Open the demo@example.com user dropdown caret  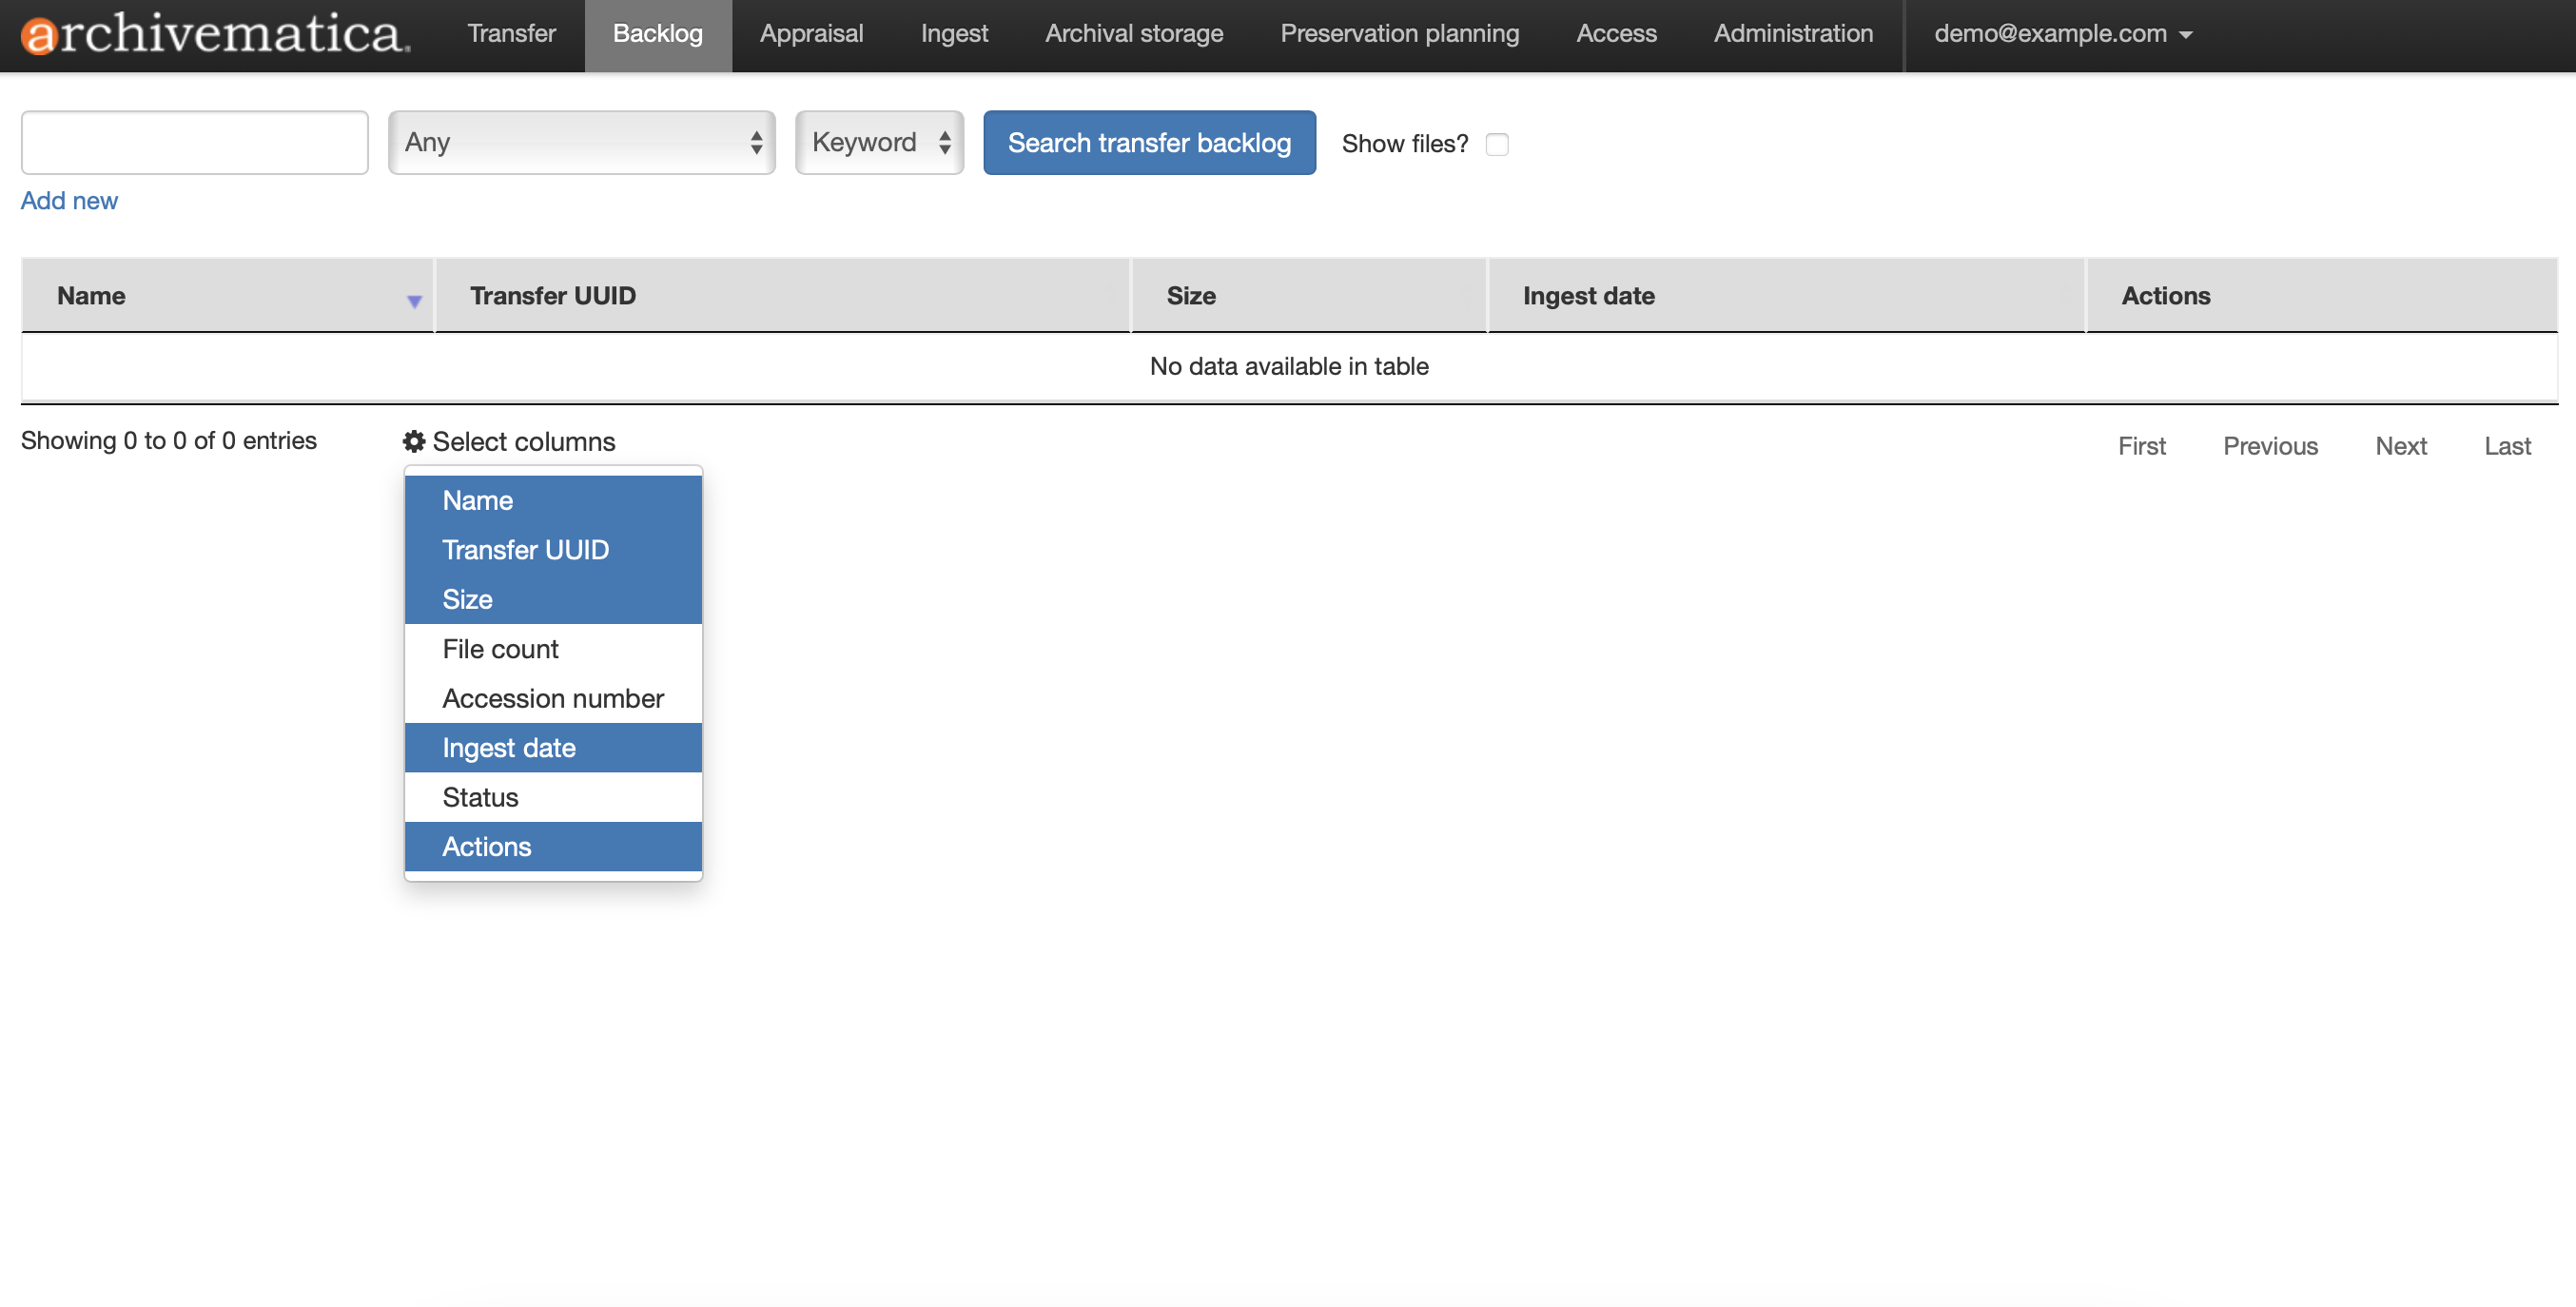click(2186, 35)
